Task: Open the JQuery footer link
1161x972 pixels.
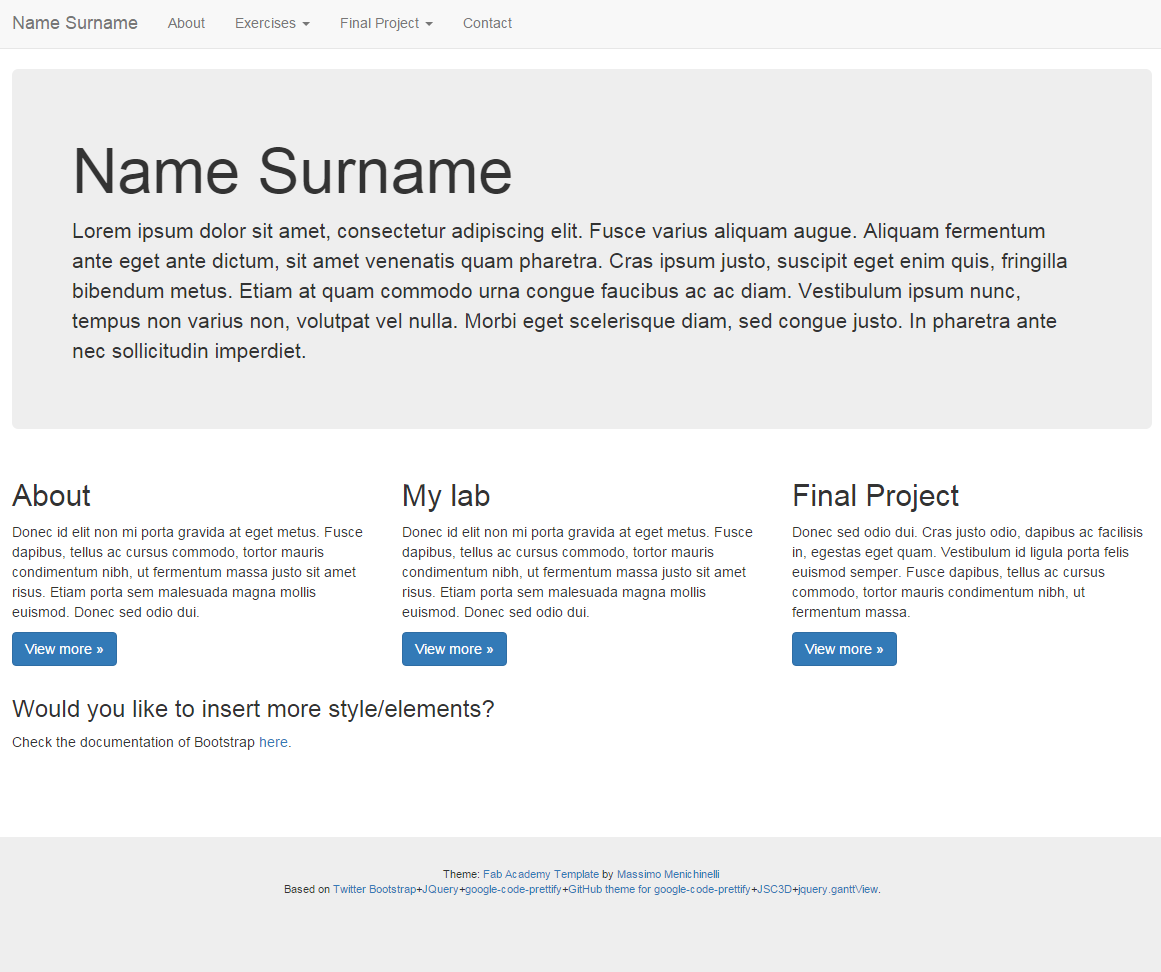Action: pos(440,889)
